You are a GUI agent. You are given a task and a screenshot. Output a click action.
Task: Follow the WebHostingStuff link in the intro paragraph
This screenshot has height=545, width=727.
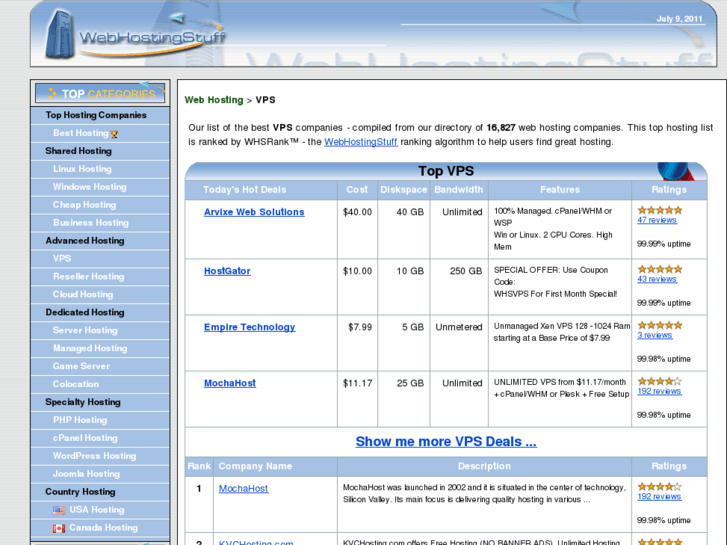coord(361,142)
